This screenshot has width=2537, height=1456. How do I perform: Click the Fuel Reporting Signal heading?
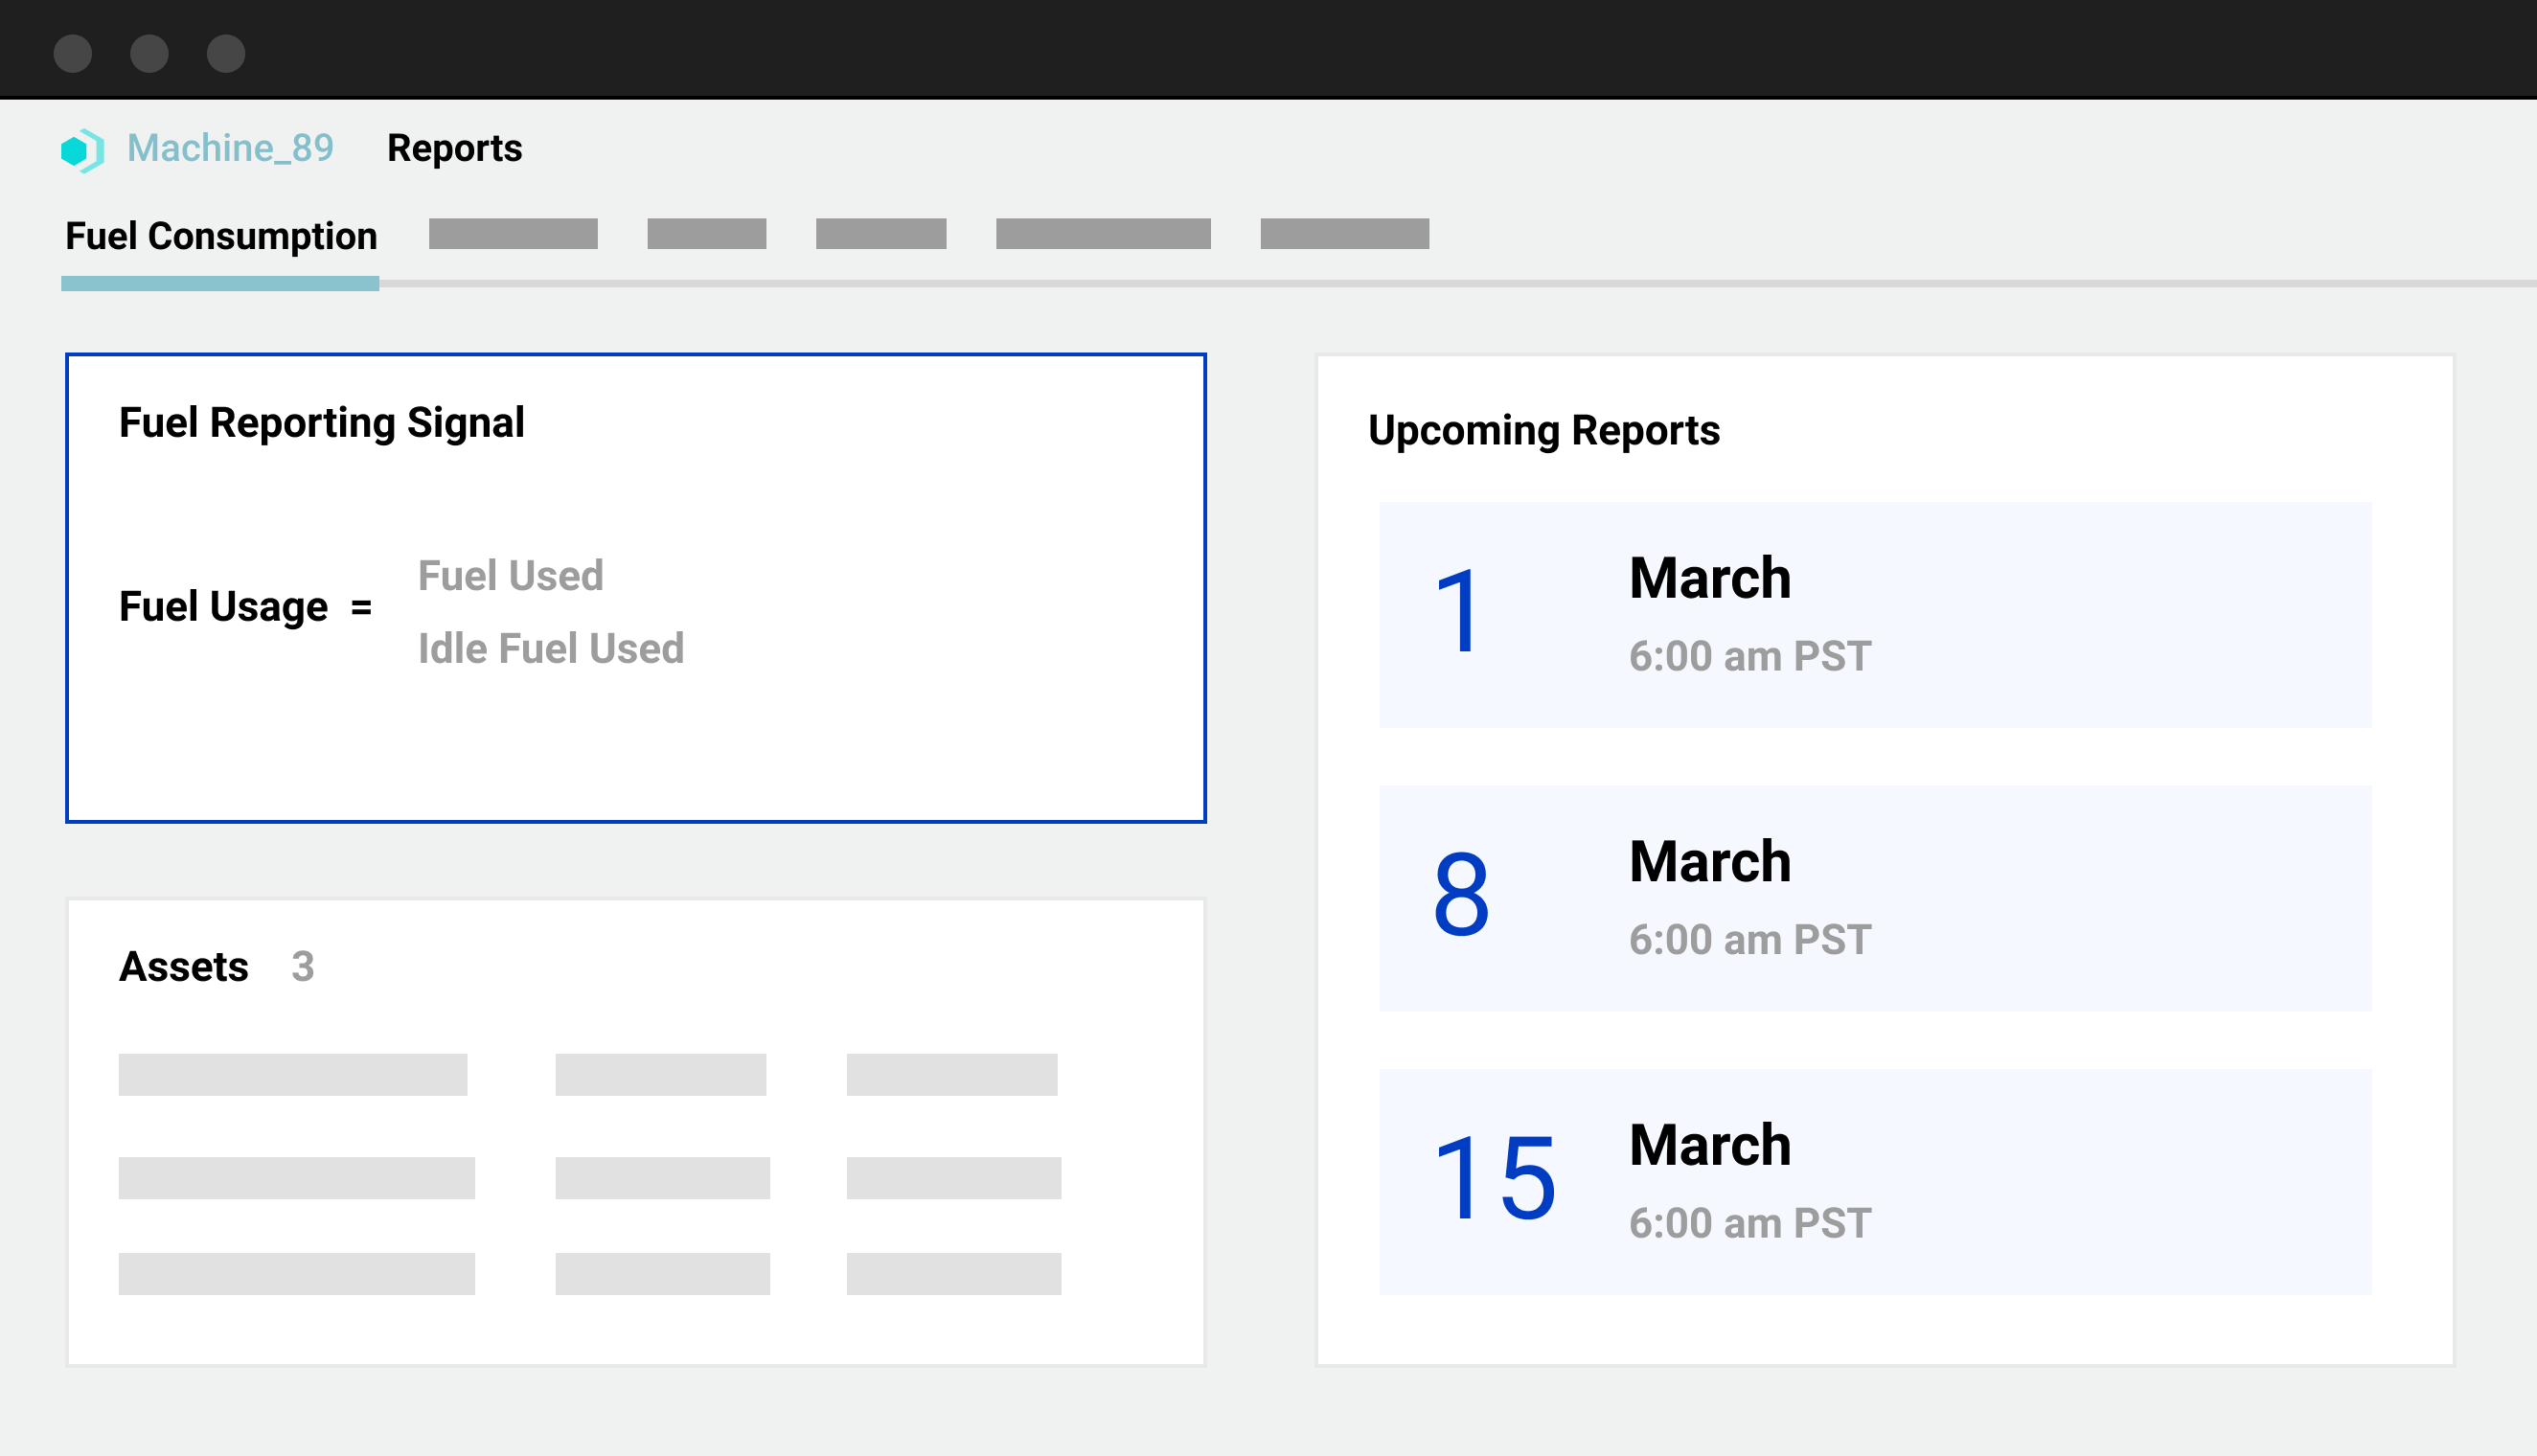[322, 423]
